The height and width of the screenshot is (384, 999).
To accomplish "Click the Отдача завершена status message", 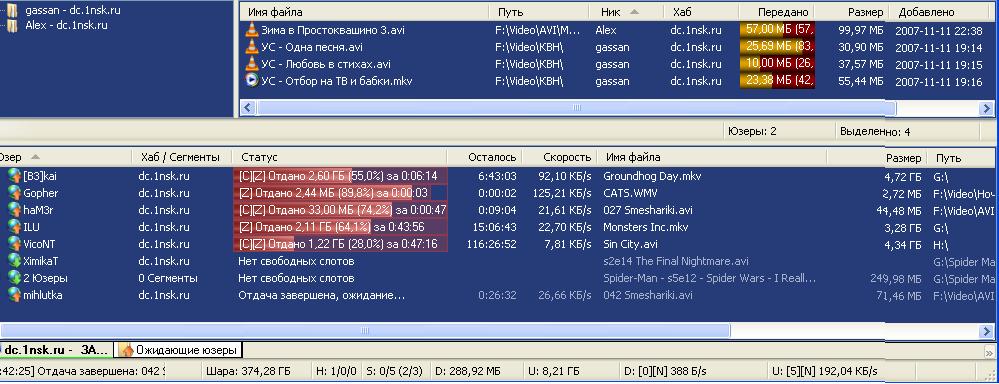I will click(82, 371).
